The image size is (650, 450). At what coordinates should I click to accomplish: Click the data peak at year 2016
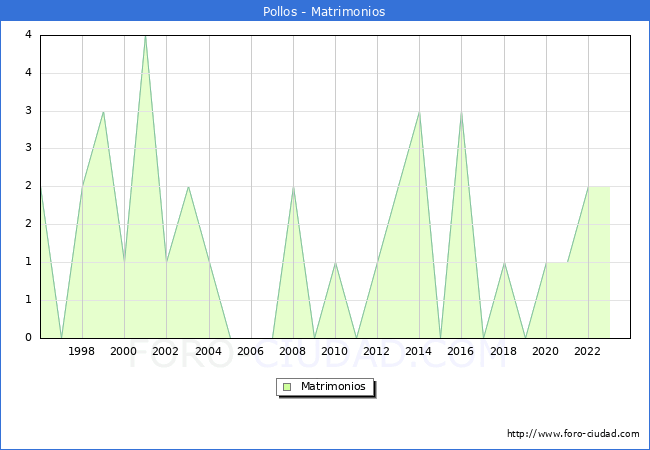461,112
